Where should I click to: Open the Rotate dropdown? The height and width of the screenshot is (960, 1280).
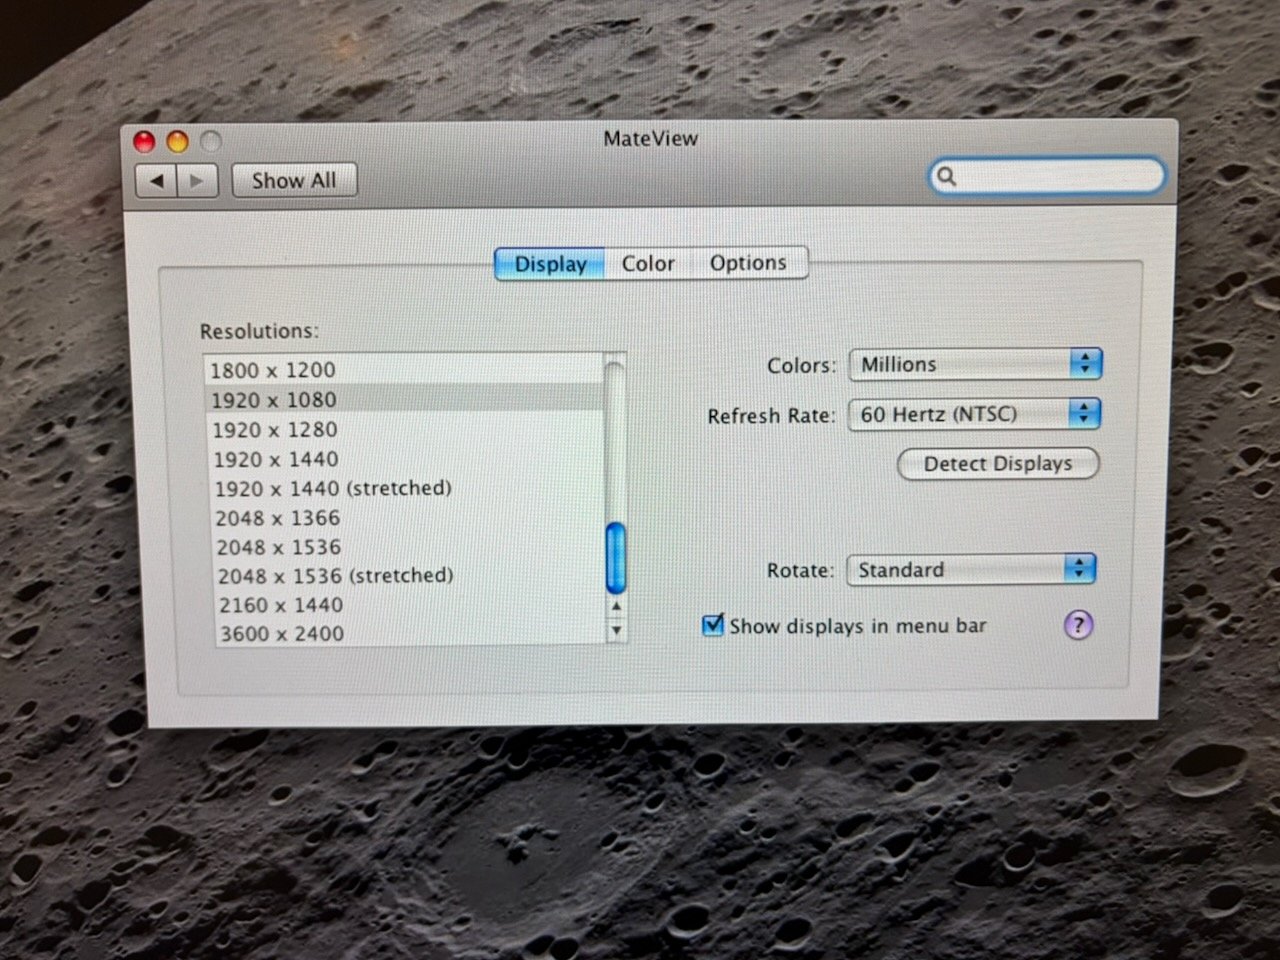[x=971, y=570]
